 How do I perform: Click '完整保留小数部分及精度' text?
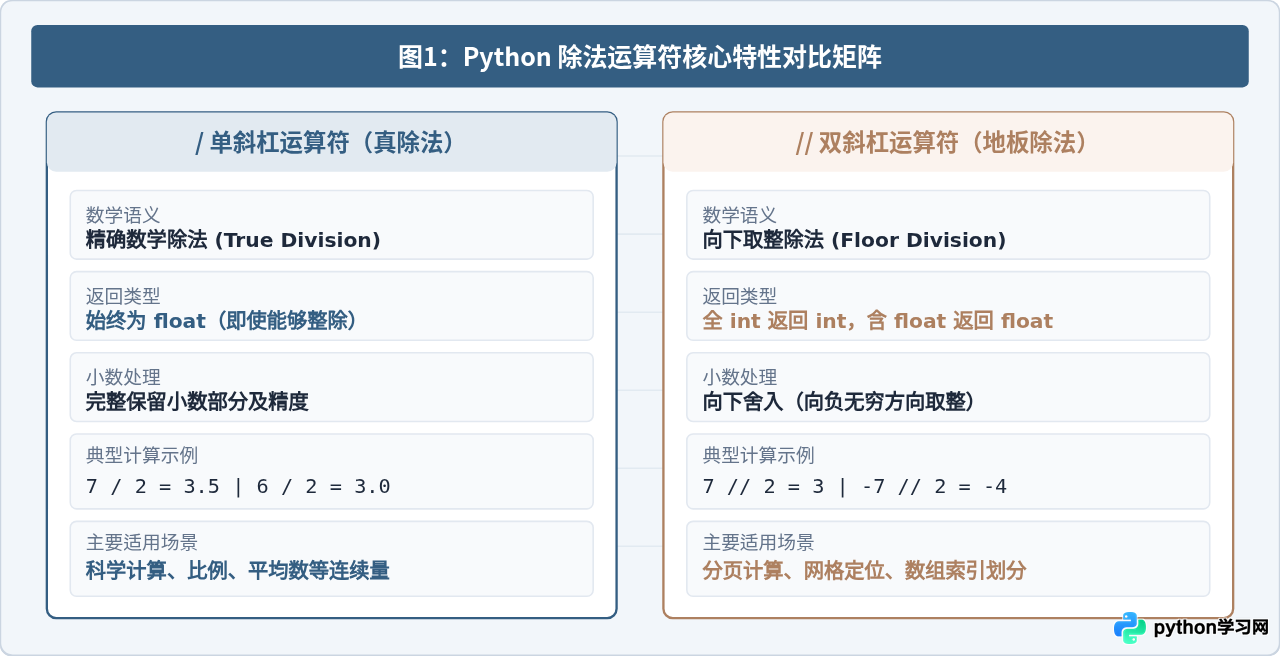(x=197, y=402)
